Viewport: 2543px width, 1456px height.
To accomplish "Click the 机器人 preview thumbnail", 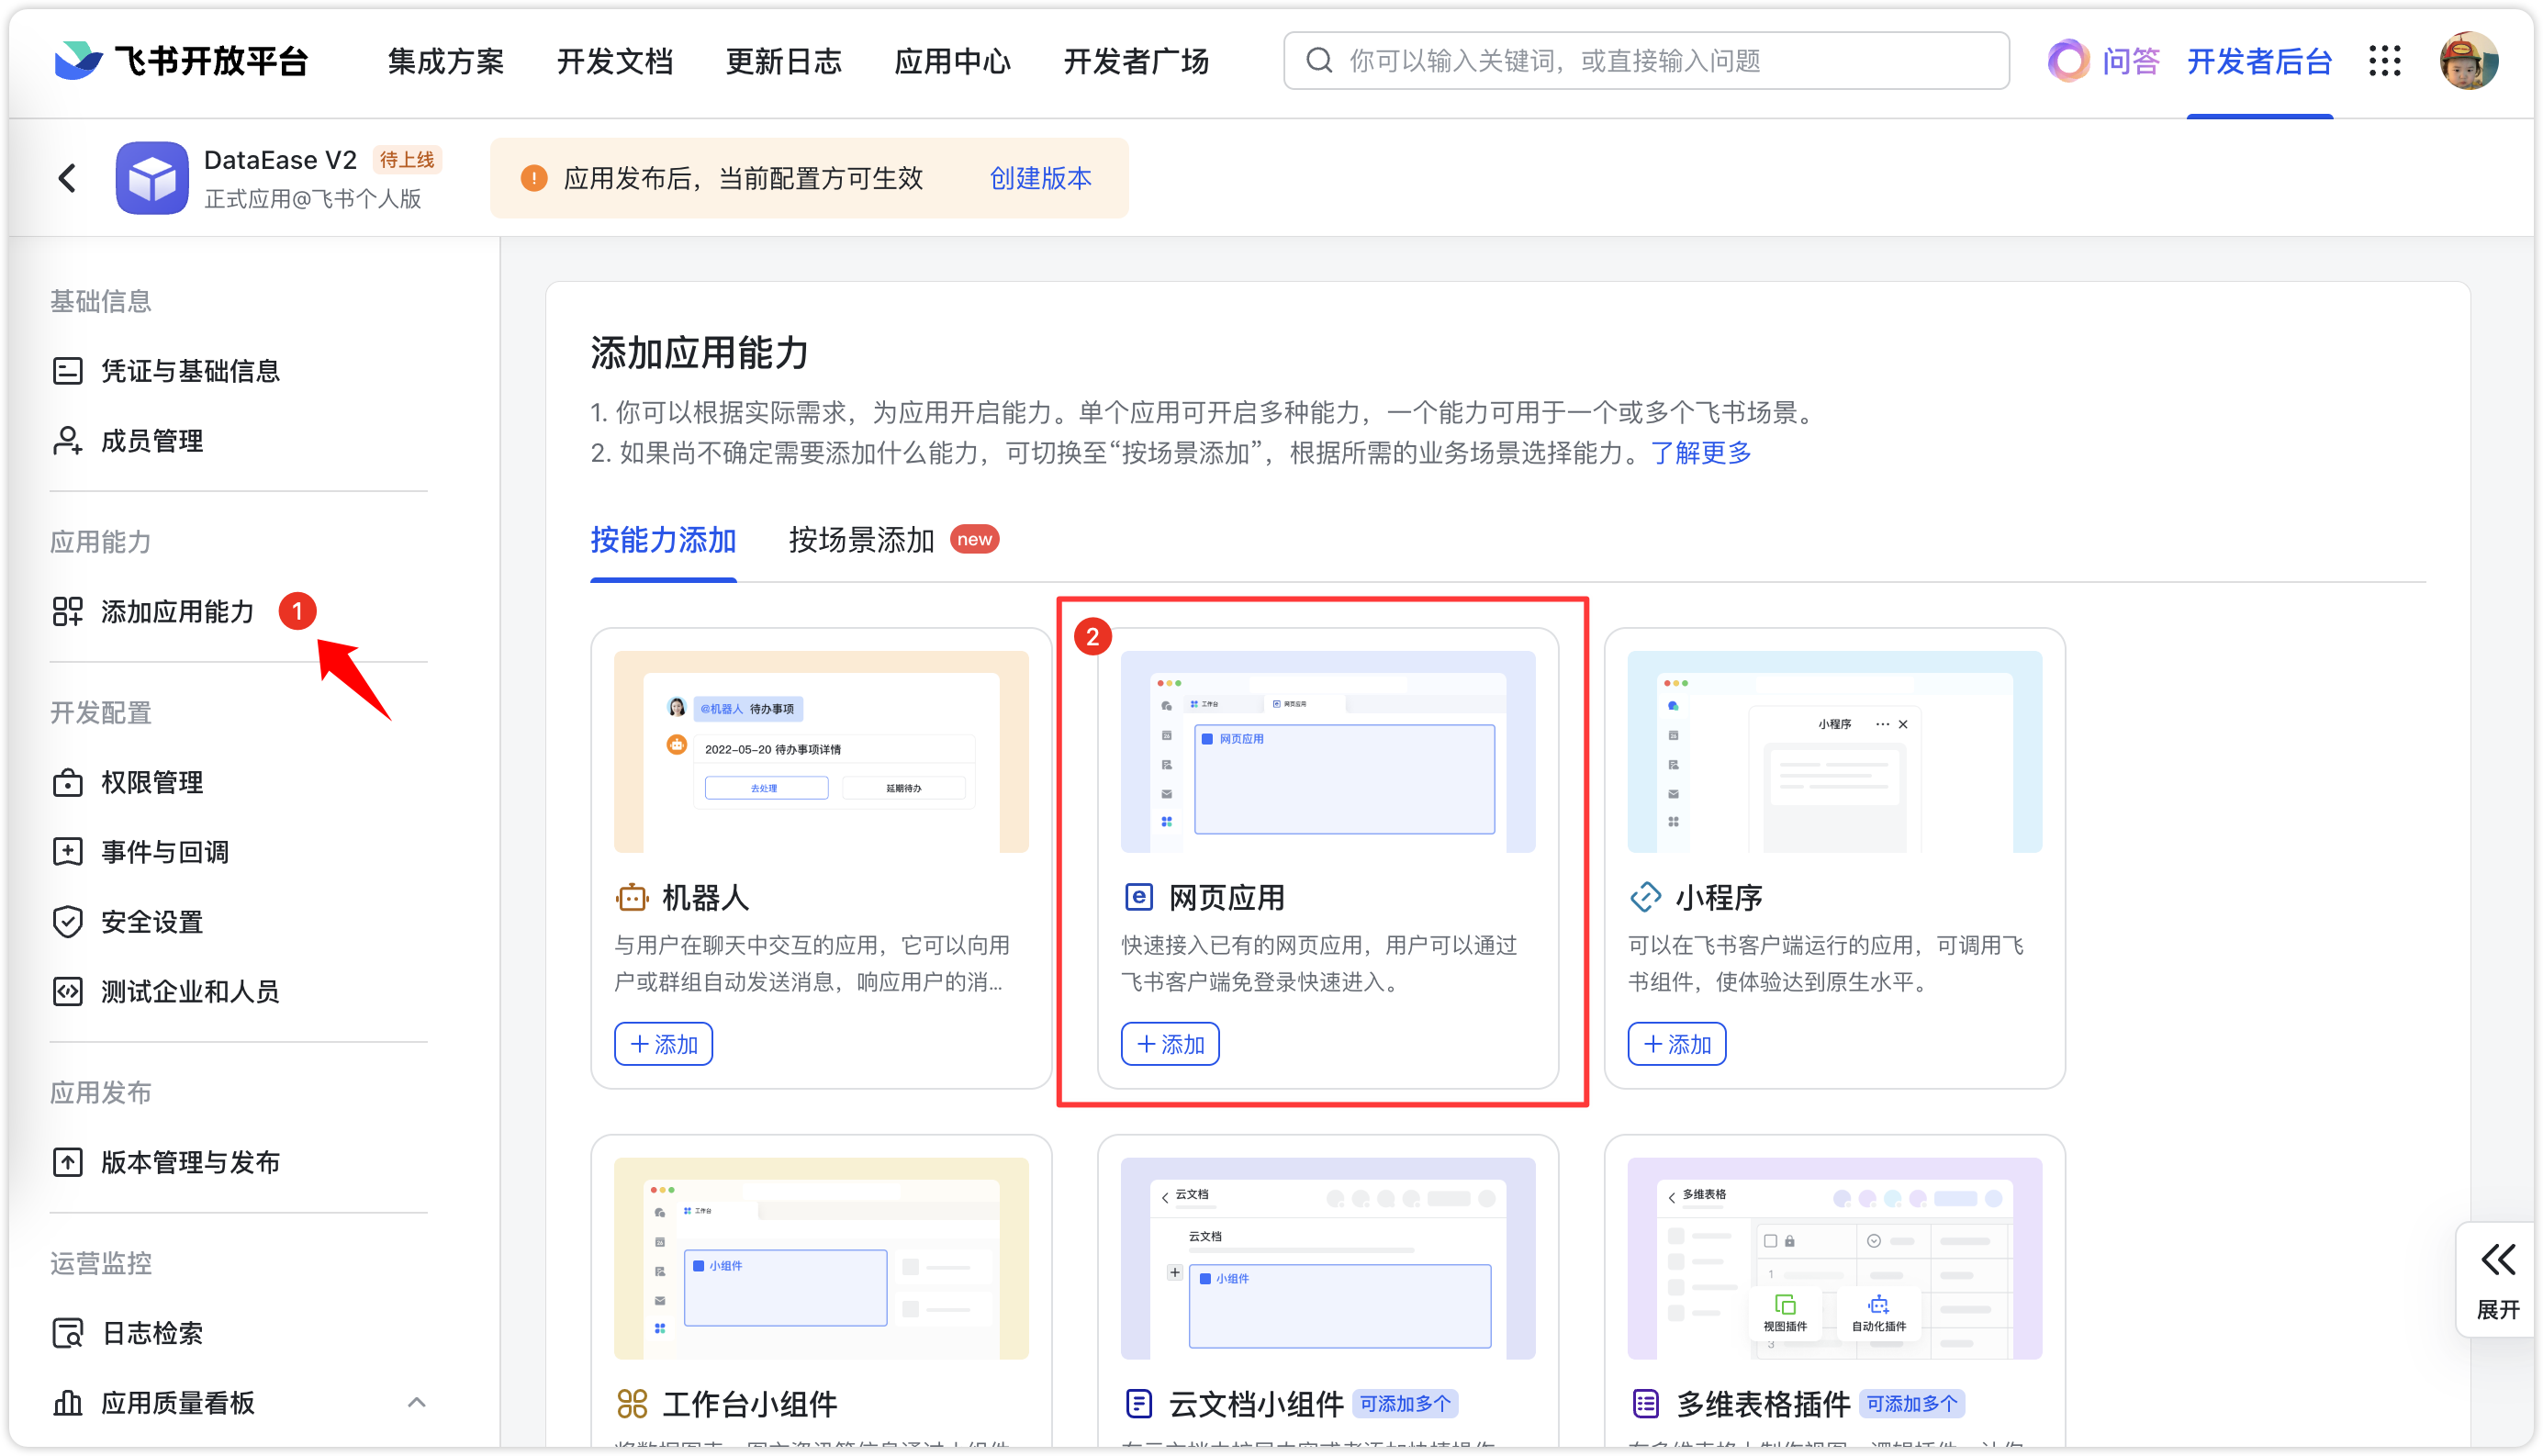I will pos(821,752).
